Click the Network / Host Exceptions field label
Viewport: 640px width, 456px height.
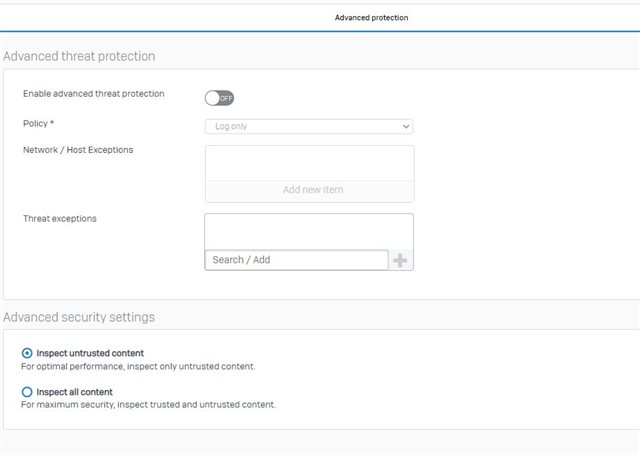pos(78,150)
